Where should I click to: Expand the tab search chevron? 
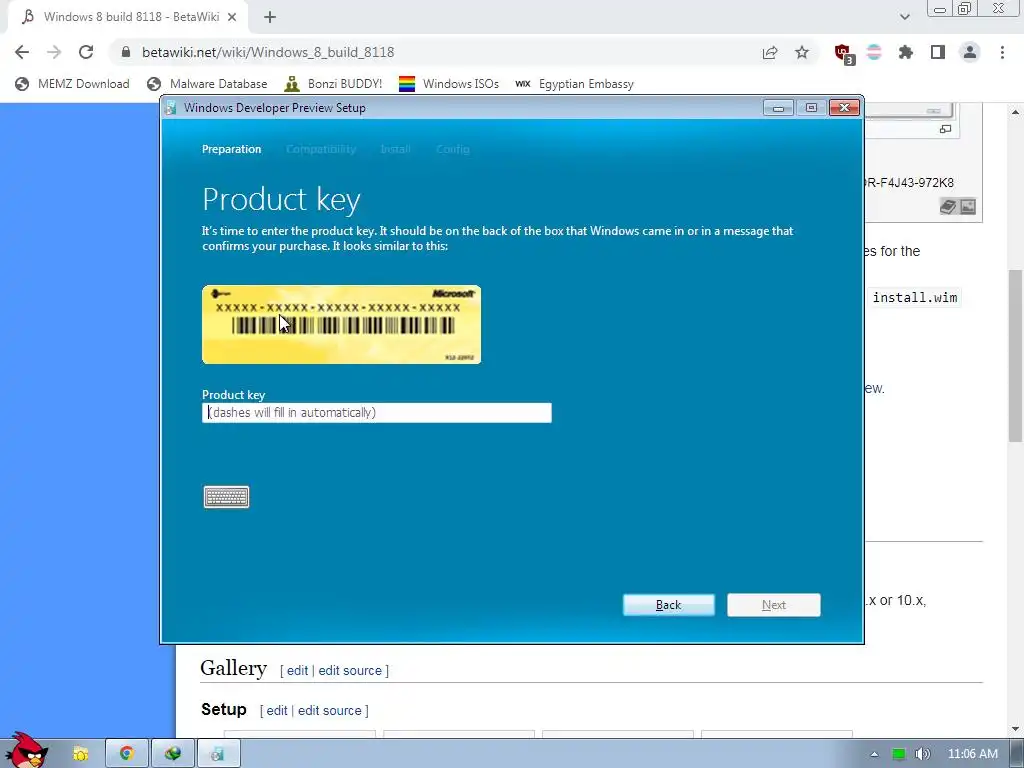904,17
